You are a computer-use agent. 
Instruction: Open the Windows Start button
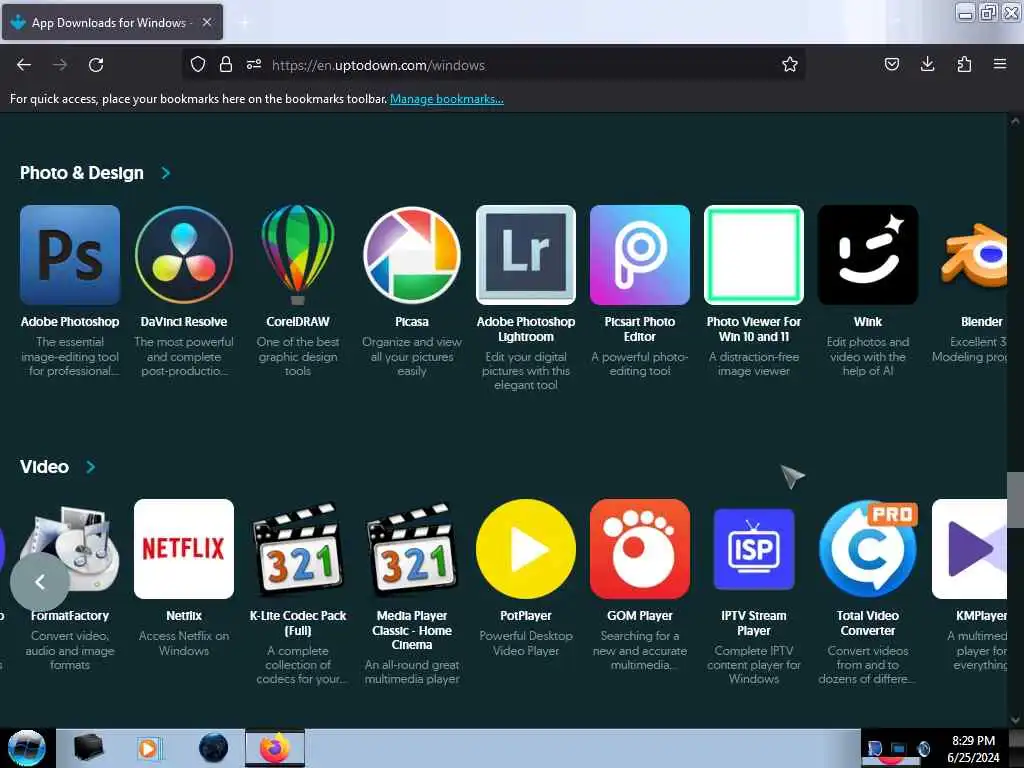tap(27, 748)
